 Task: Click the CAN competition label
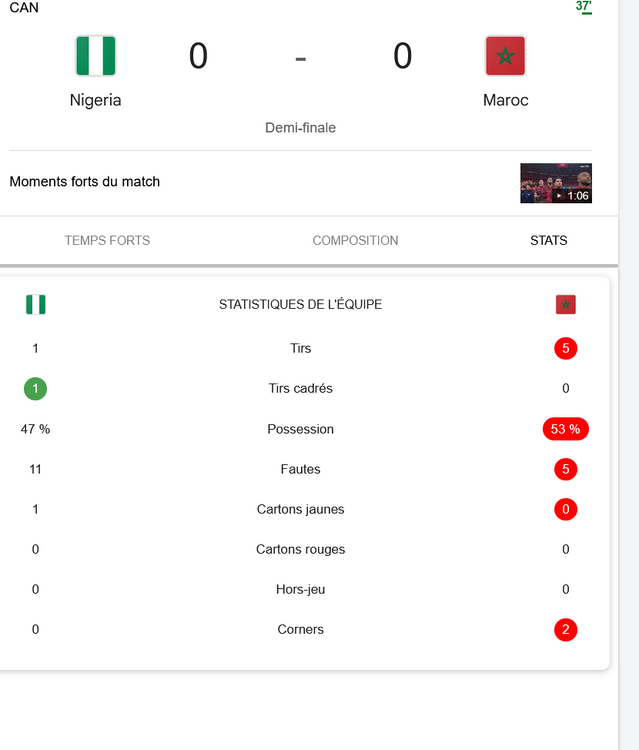click(24, 8)
